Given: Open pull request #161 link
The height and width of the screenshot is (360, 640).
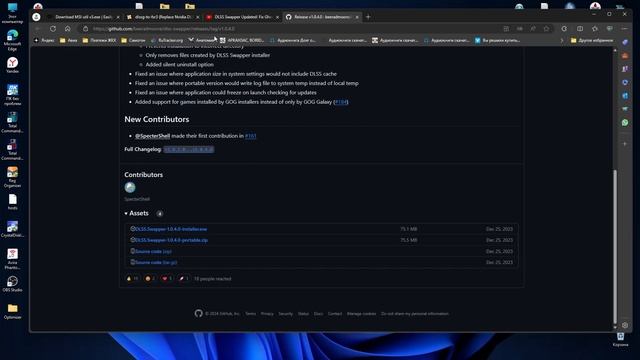Looking at the screenshot, I should (x=251, y=136).
